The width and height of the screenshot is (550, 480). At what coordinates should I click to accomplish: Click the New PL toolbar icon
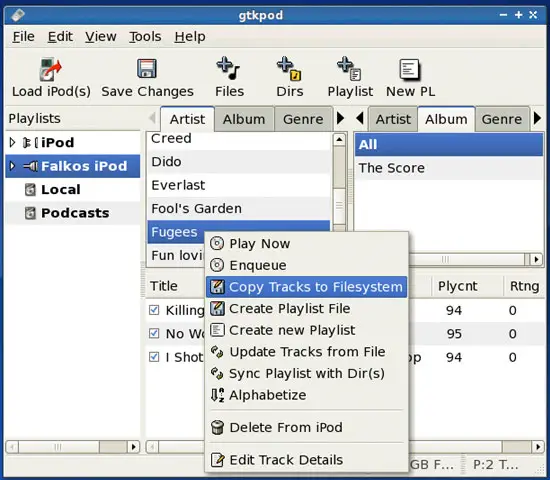pyautogui.click(x=409, y=69)
